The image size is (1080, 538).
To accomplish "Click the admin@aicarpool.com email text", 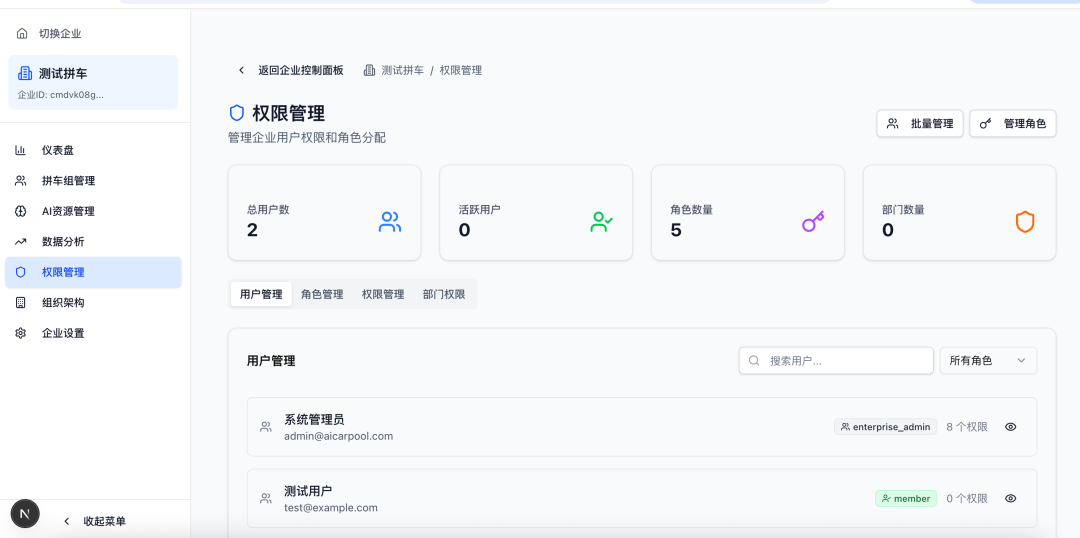I will coord(339,436).
